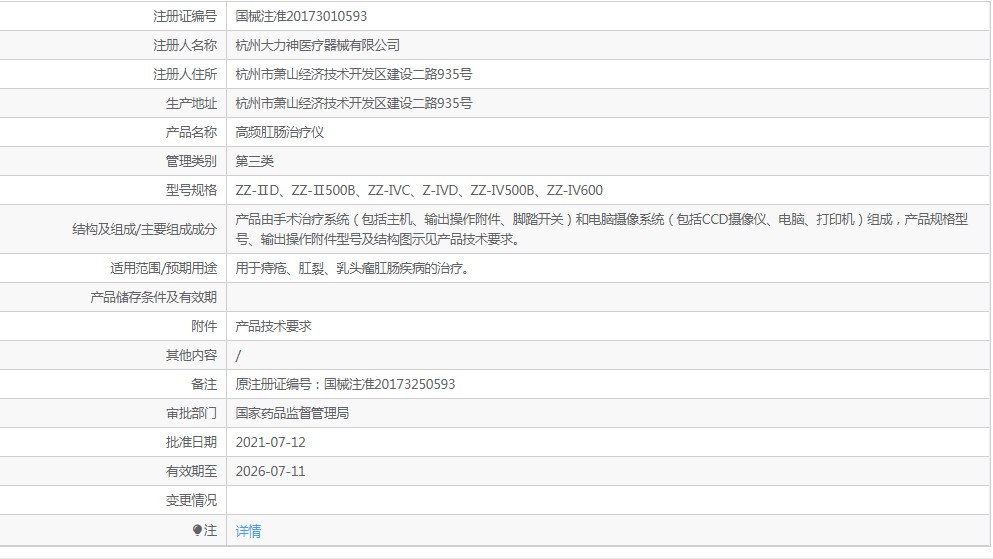Click the 变更情况 label

click(x=191, y=501)
